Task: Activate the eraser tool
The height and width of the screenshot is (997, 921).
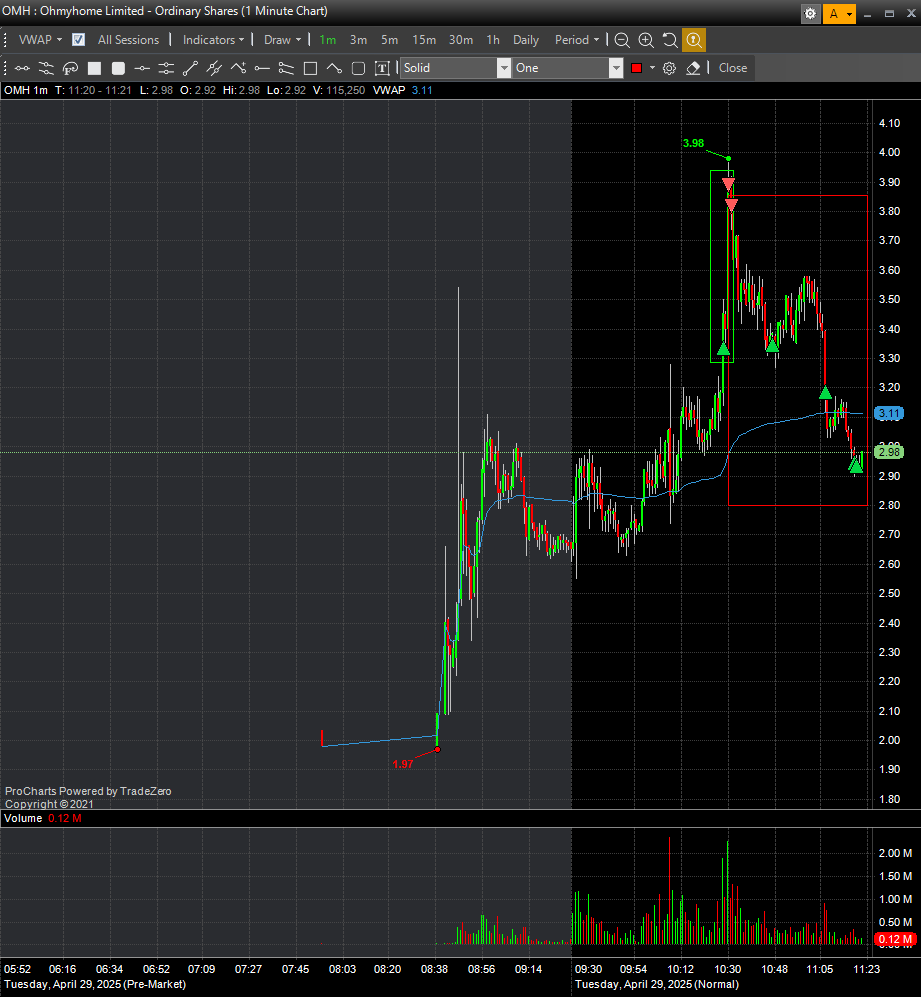Action: [x=693, y=68]
